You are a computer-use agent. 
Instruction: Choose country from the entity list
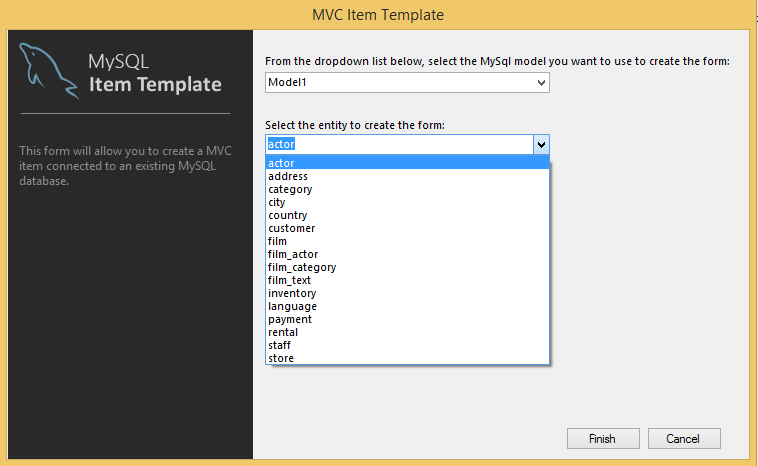click(407, 215)
